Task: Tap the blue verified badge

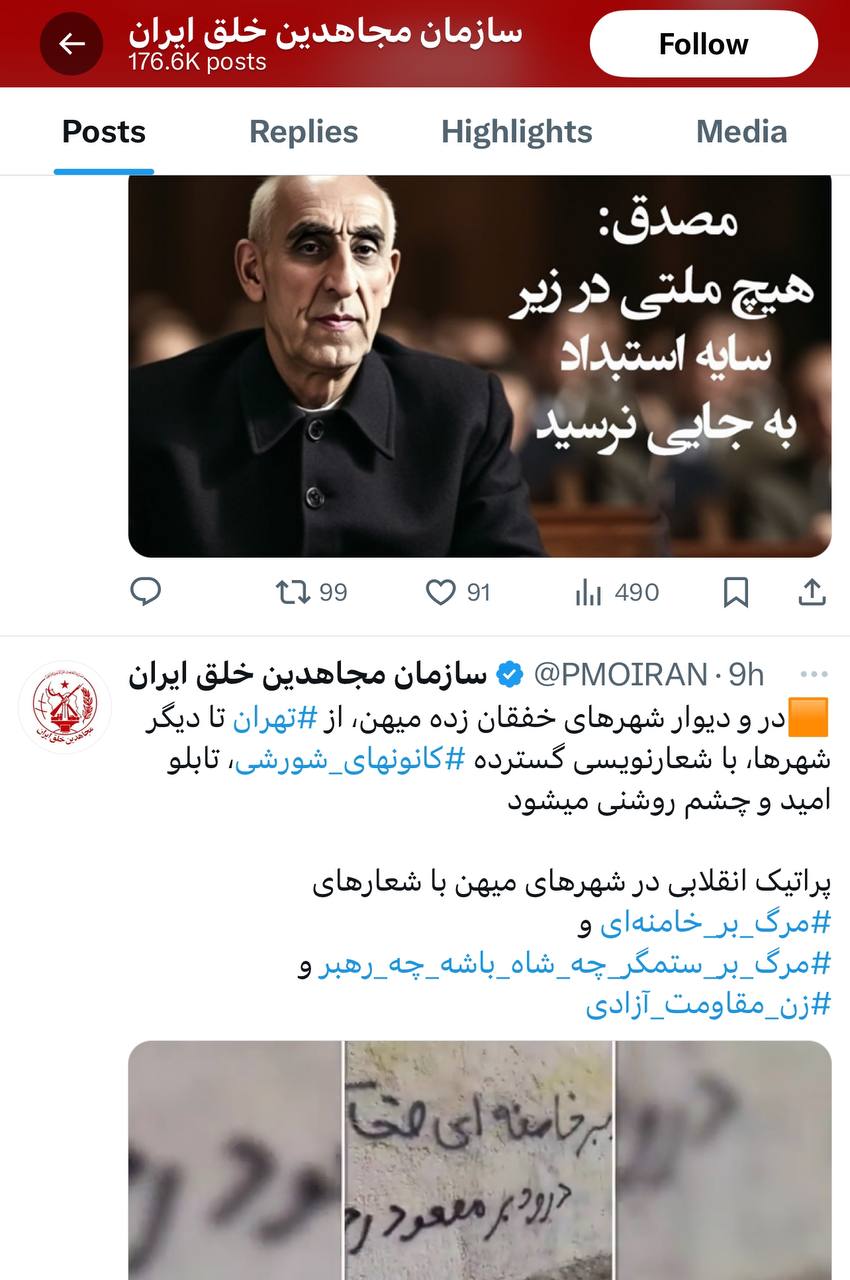Action: (x=510, y=675)
